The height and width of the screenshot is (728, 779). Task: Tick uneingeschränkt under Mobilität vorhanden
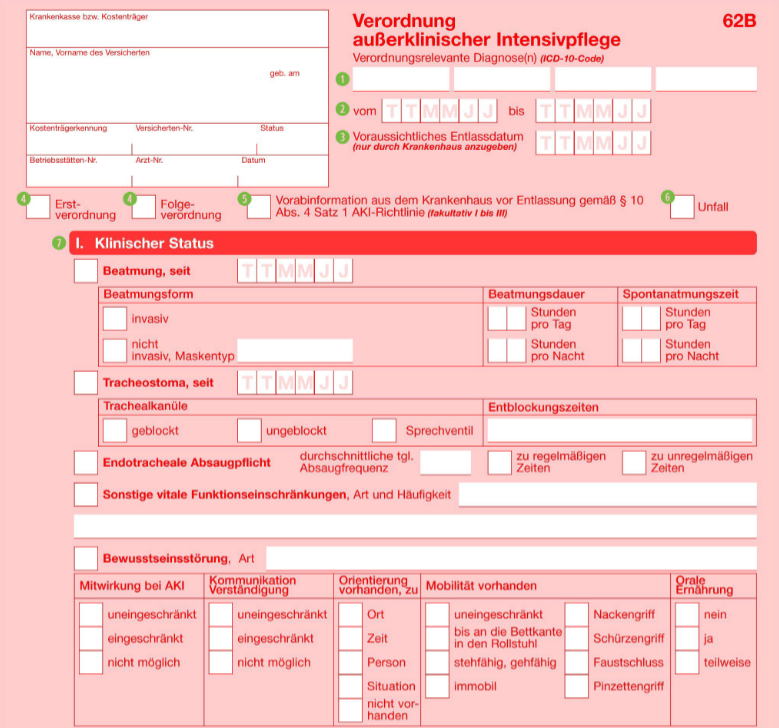(437, 614)
